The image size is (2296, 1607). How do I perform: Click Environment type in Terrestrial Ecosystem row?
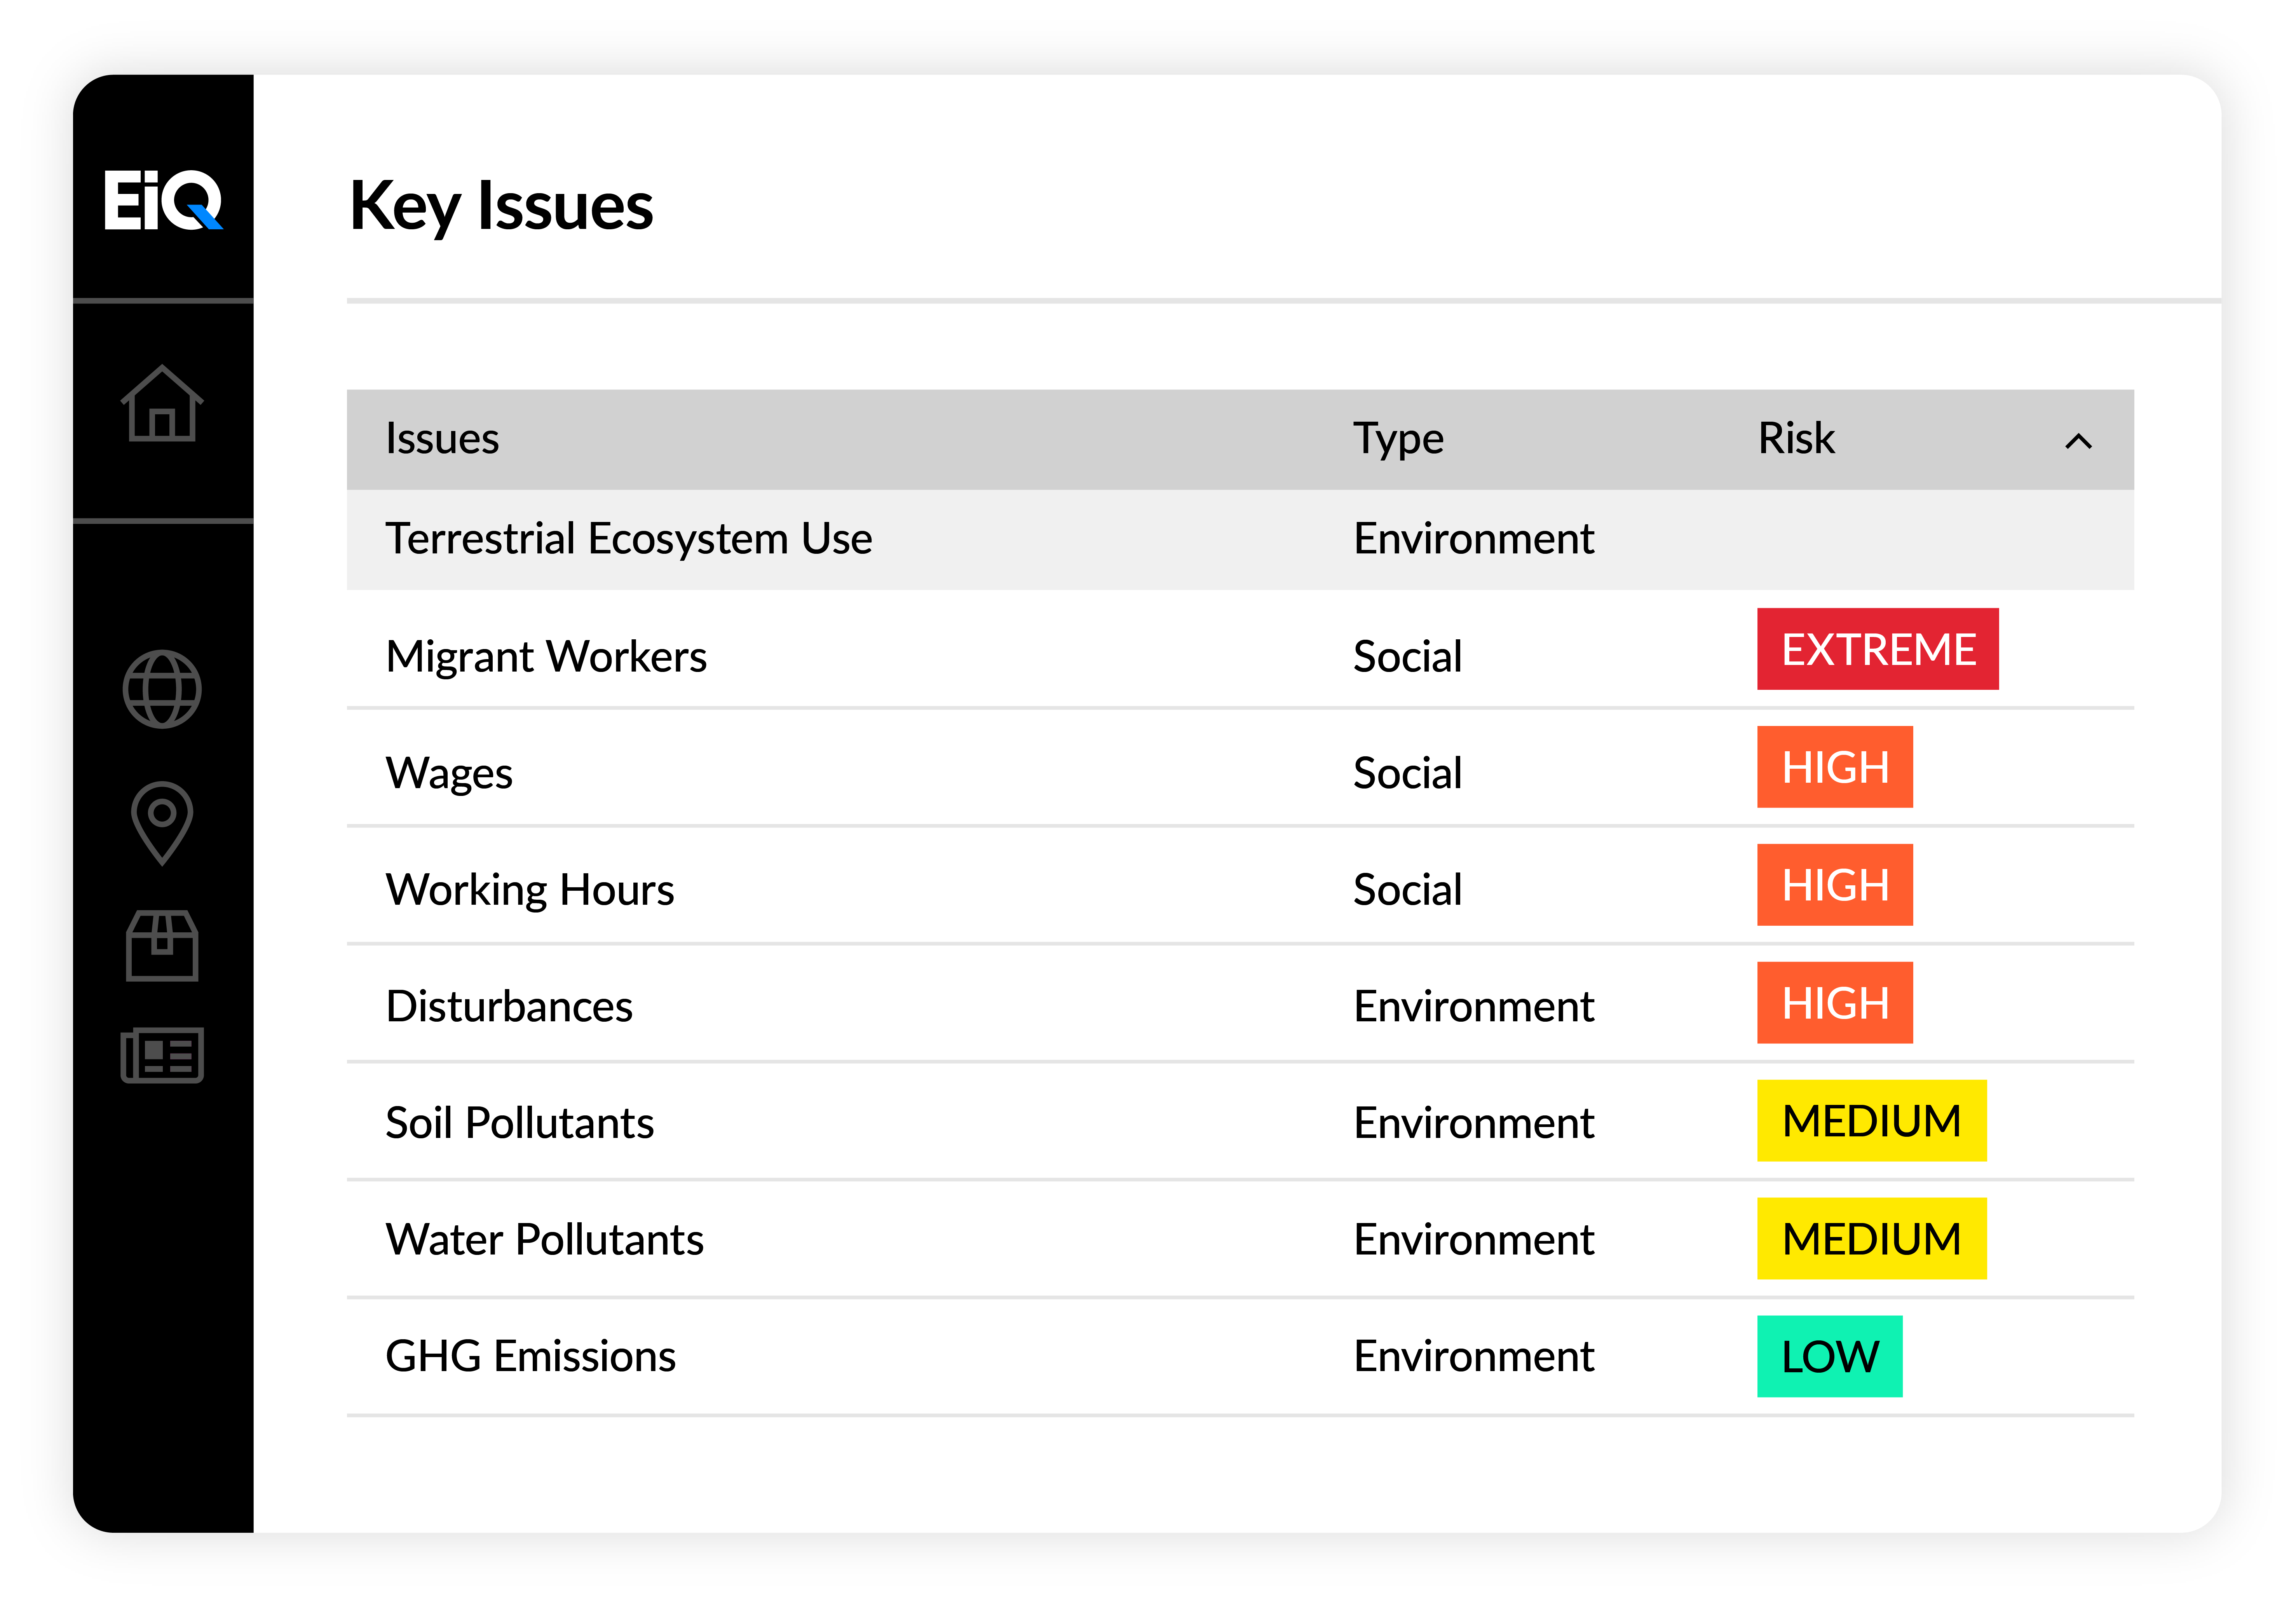point(1474,539)
